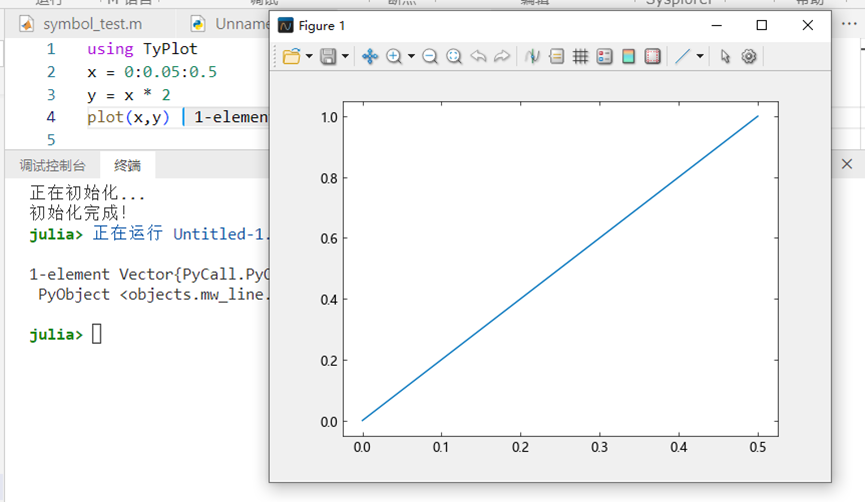This screenshot has width=865, height=502.
Task: Toggle the colorbar display
Action: point(628,56)
